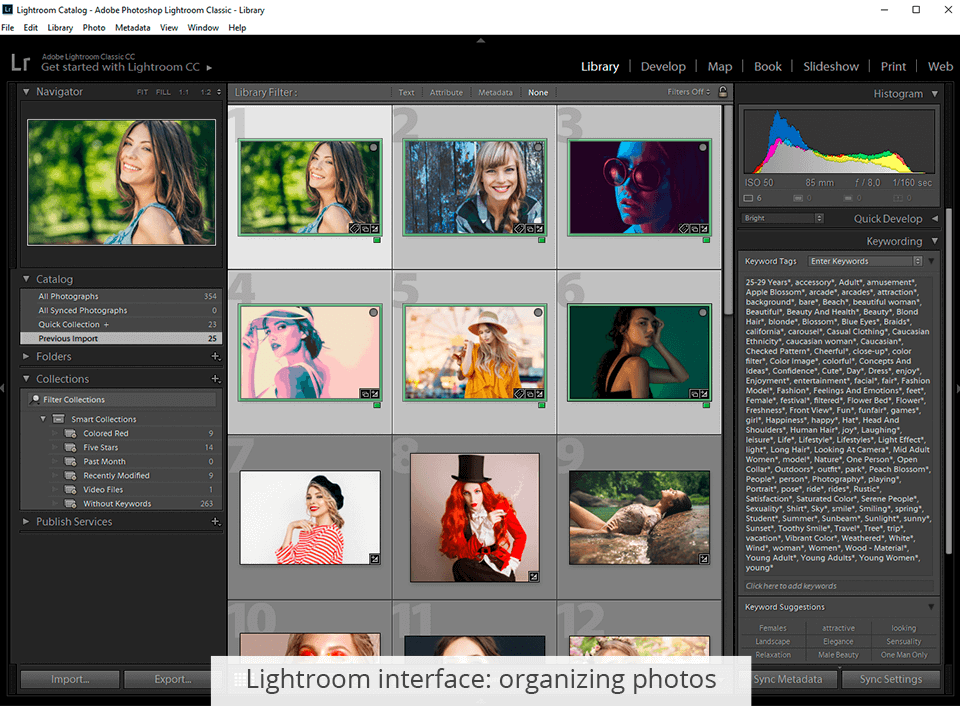Click the plus icon on Collections panel
The height and width of the screenshot is (706, 960).
[215, 379]
